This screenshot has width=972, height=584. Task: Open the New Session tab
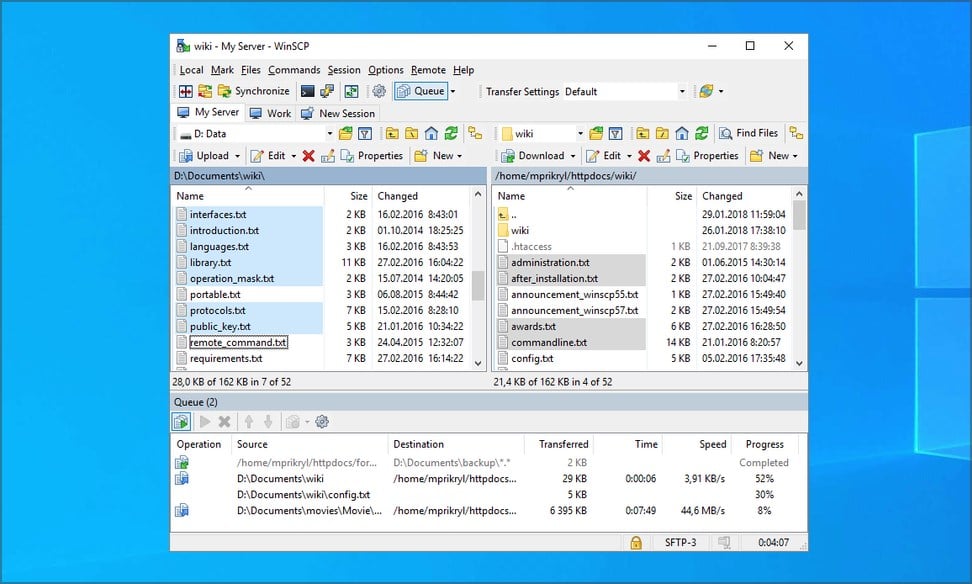(337, 113)
